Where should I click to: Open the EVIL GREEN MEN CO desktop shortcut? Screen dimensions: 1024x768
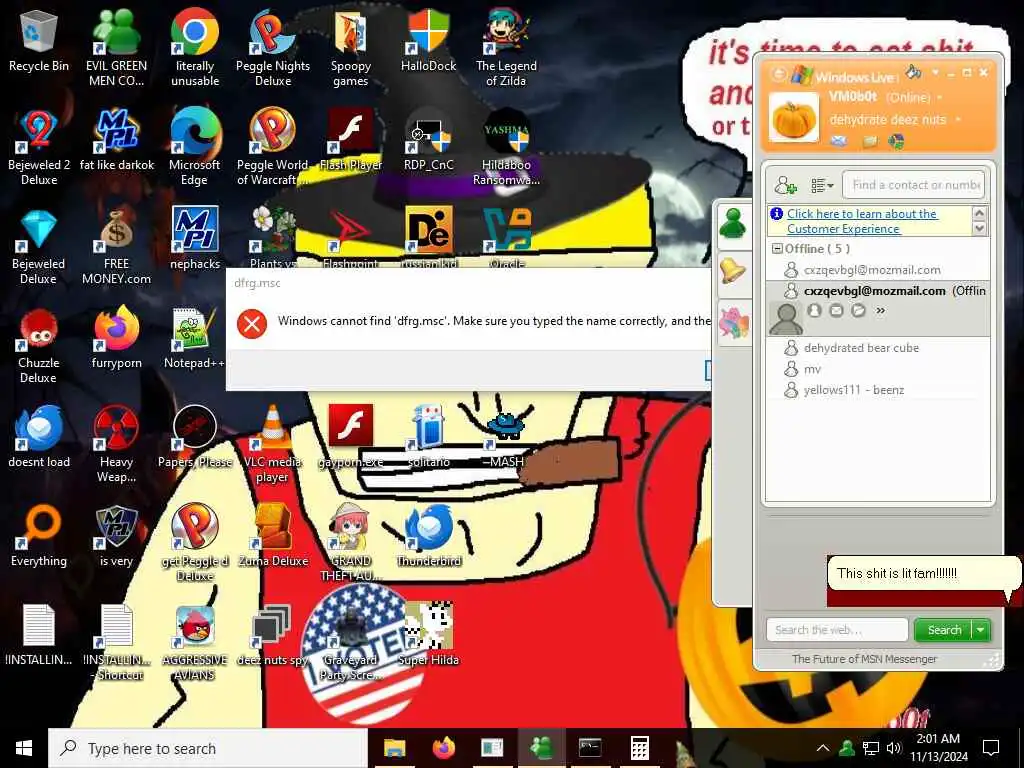pos(116,47)
